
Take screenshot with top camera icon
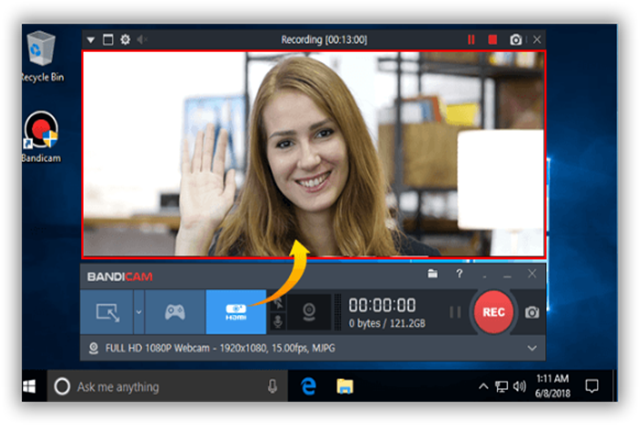[x=516, y=40]
